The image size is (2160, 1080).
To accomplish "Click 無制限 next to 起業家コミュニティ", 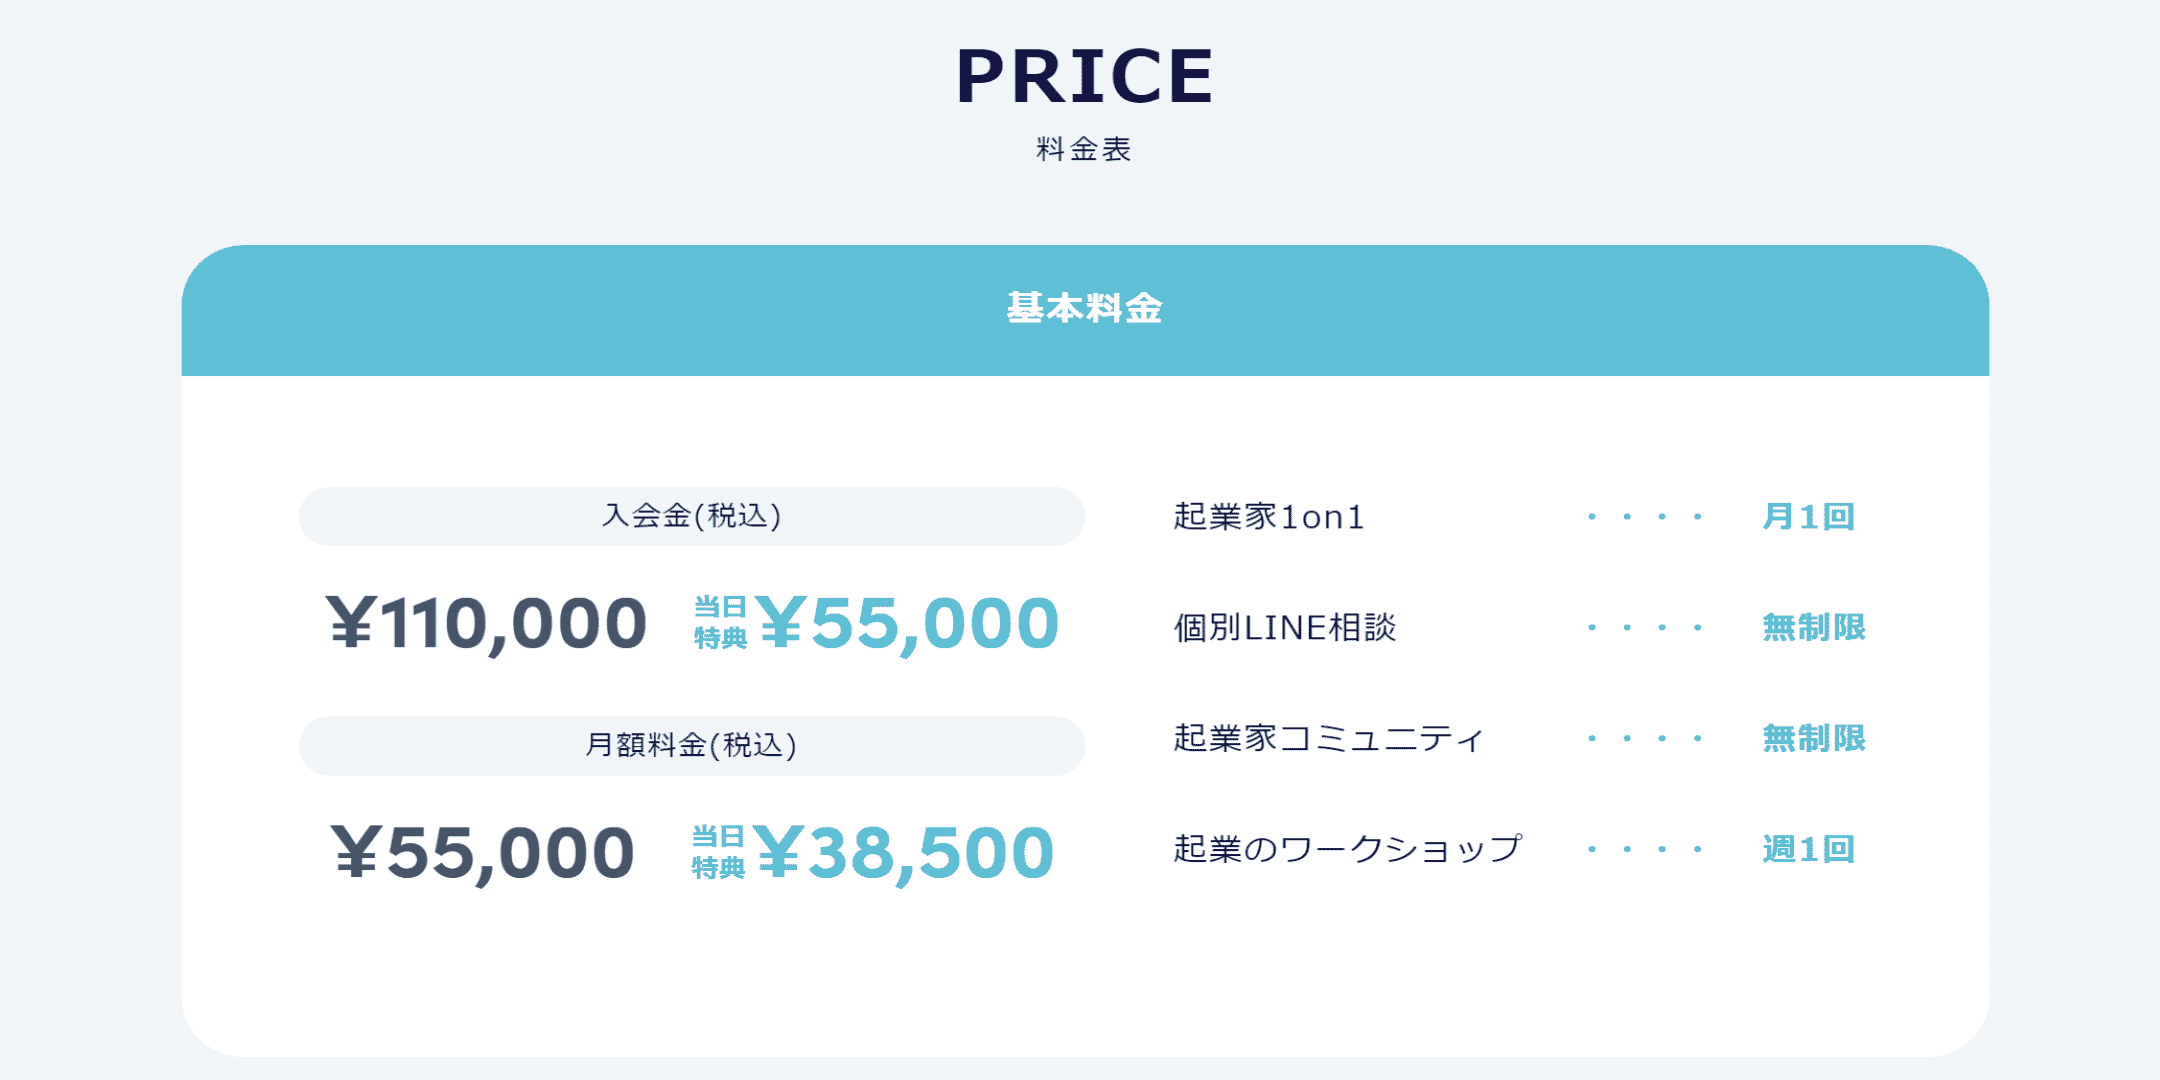I will point(1814,739).
